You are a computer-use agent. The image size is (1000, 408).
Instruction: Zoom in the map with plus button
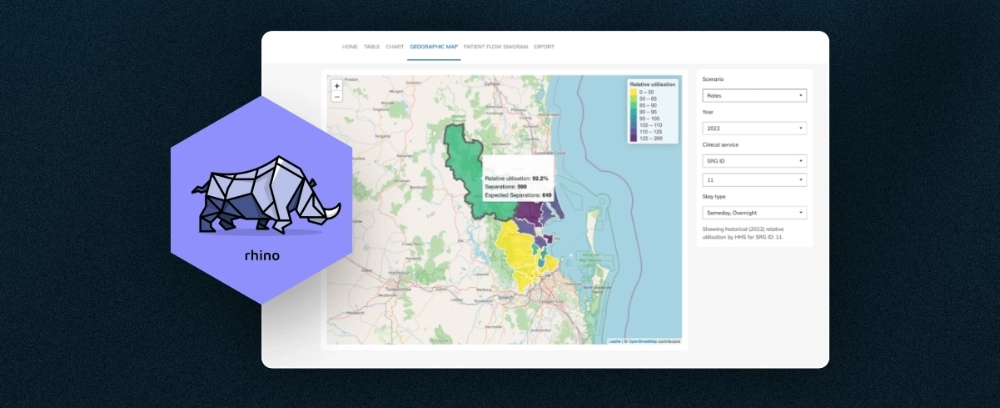pyautogui.click(x=337, y=85)
